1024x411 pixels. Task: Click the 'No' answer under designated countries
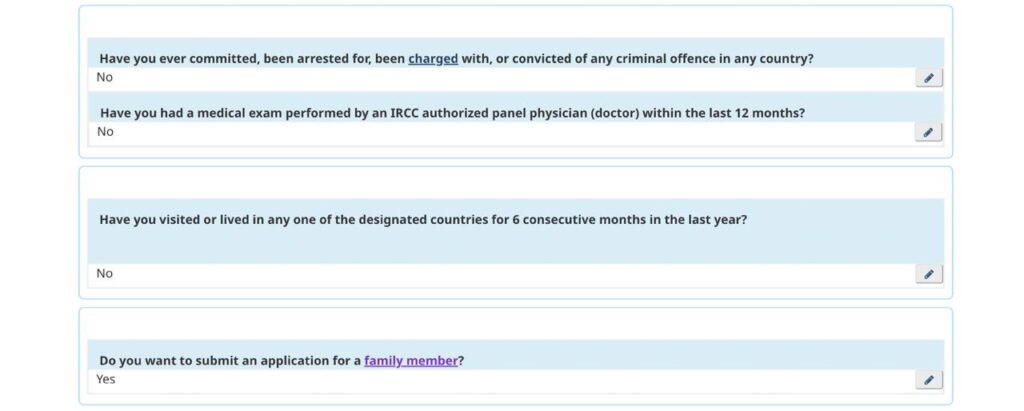coord(105,273)
